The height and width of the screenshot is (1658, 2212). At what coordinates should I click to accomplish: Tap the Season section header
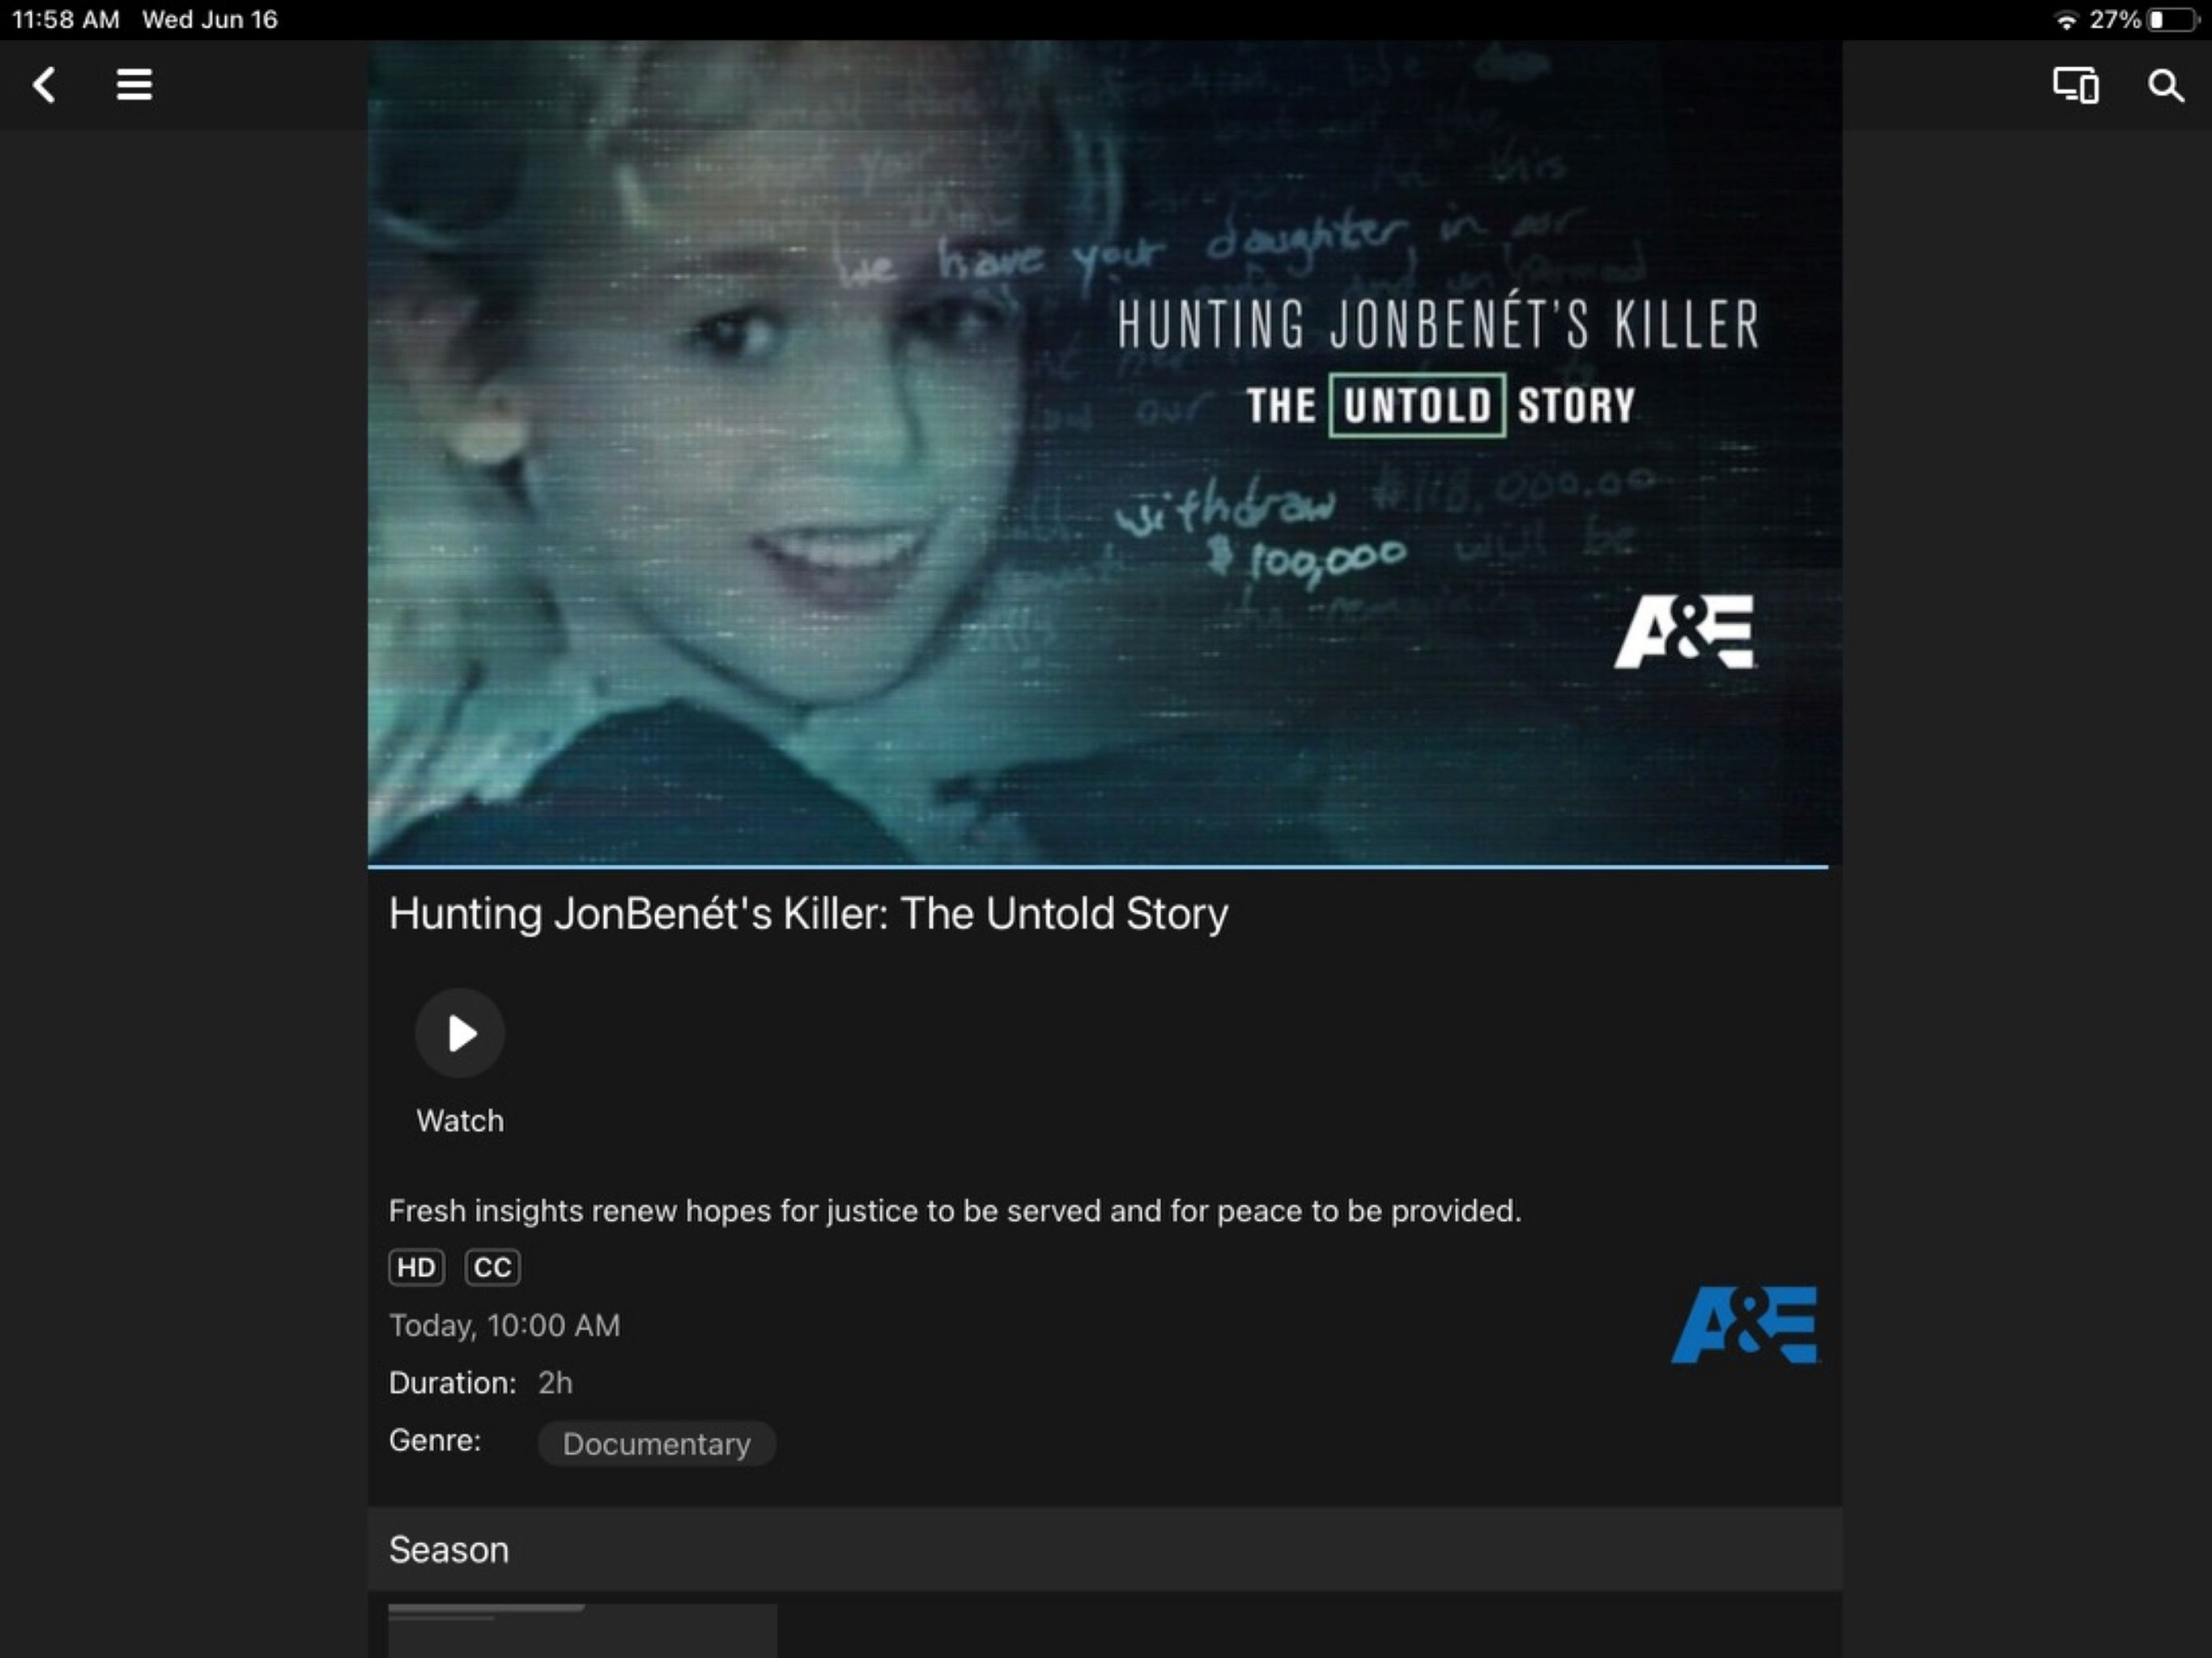(1105, 1549)
